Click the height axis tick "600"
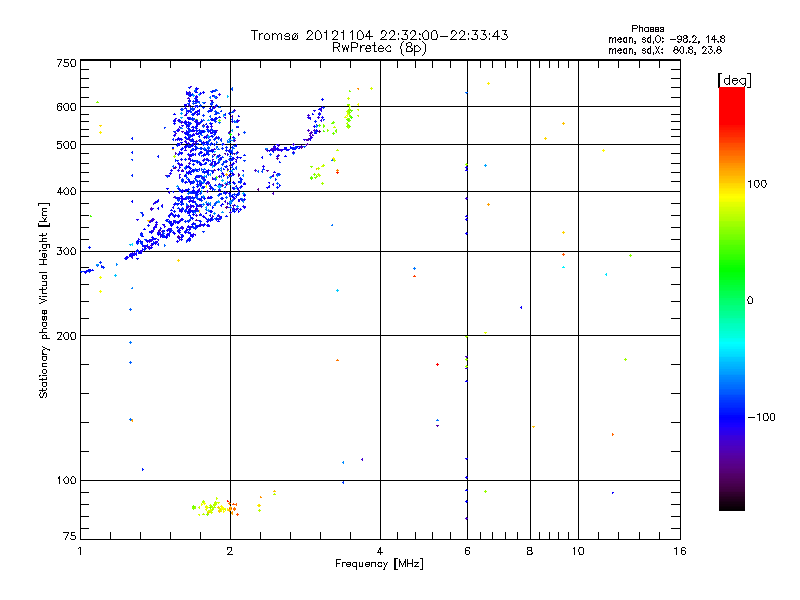The image size is (800, 600). 66,107
